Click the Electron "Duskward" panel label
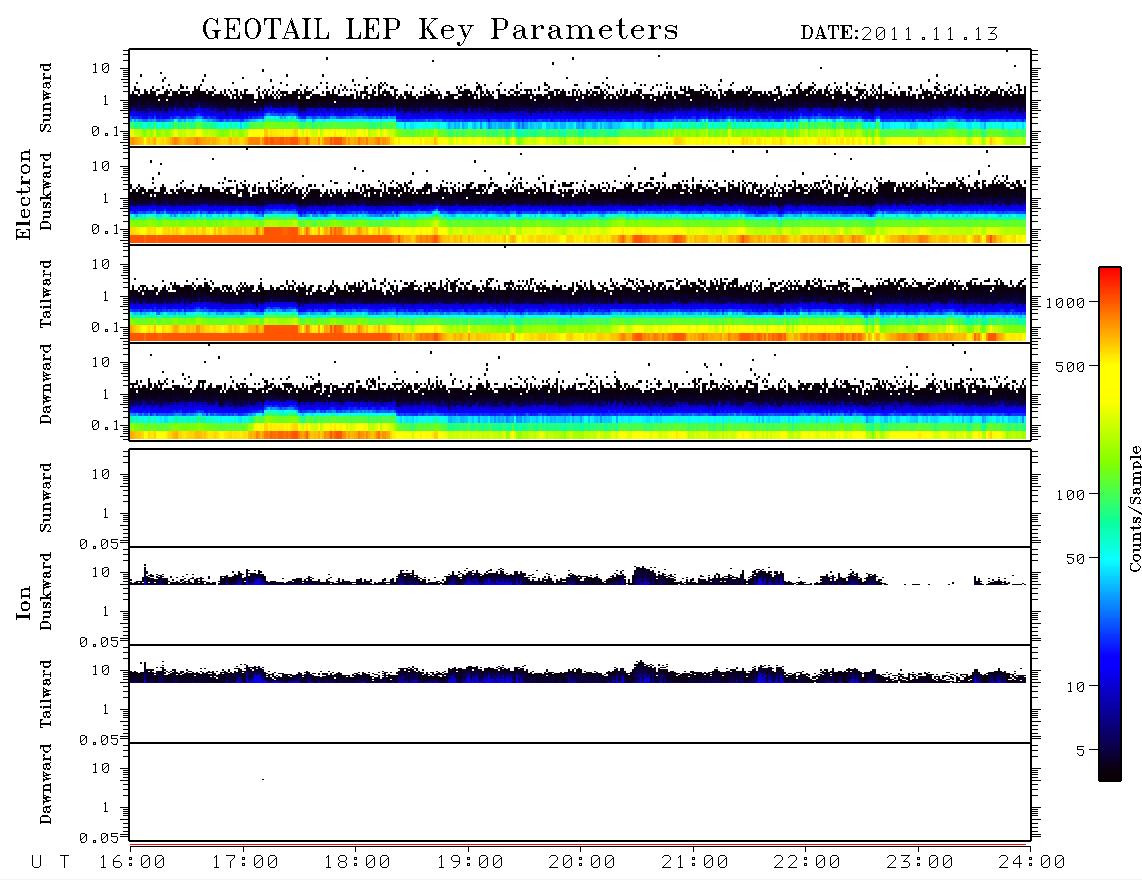Viewport: 1142px width, 880px height. click(x=46, y=191)
